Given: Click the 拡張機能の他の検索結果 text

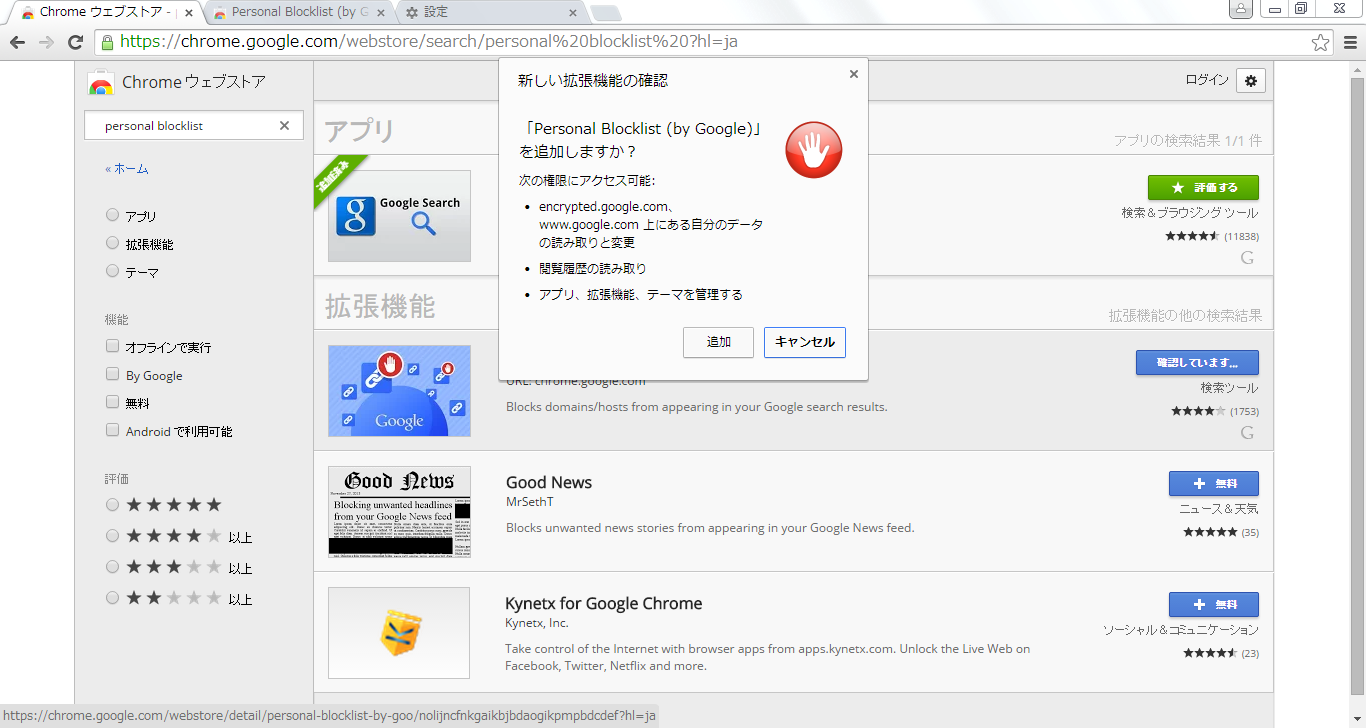Looking at the screenshot, I should tap(1185, 316).
